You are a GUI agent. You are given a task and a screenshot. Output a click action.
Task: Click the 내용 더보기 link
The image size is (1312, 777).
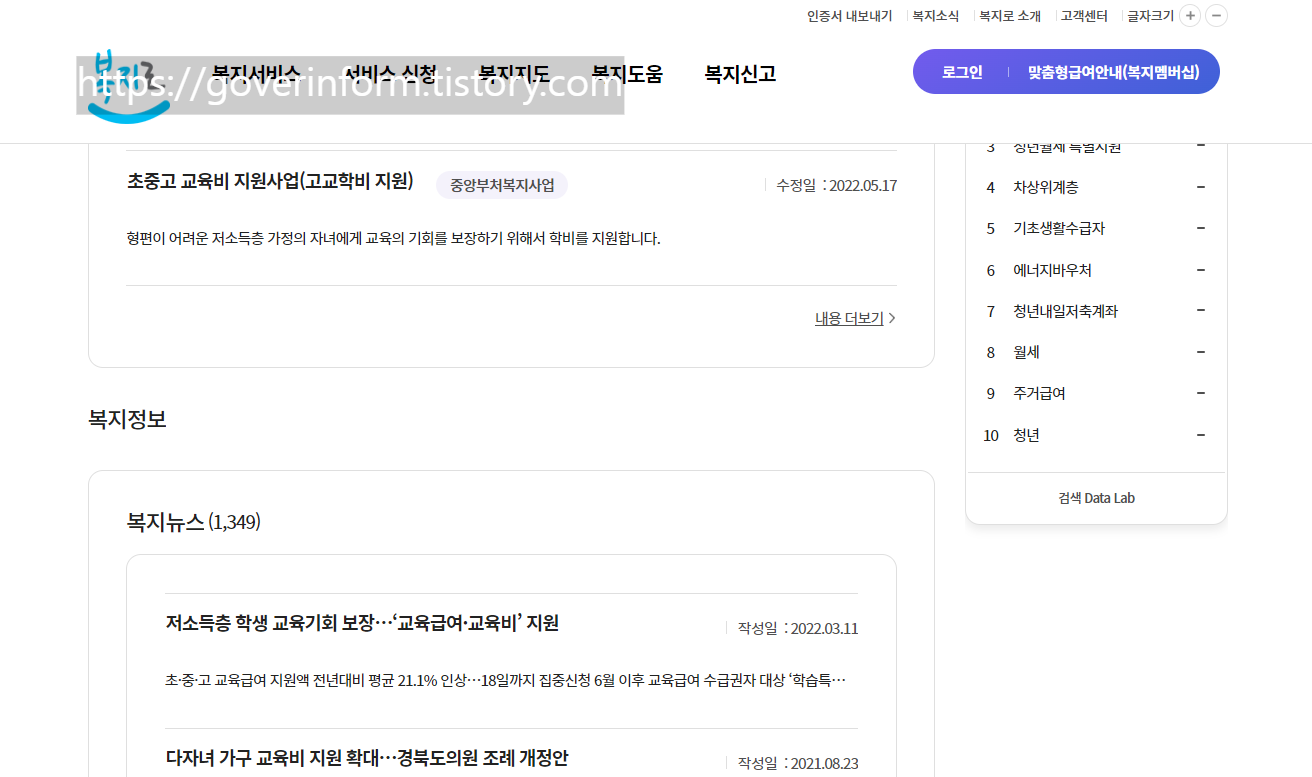848,317
